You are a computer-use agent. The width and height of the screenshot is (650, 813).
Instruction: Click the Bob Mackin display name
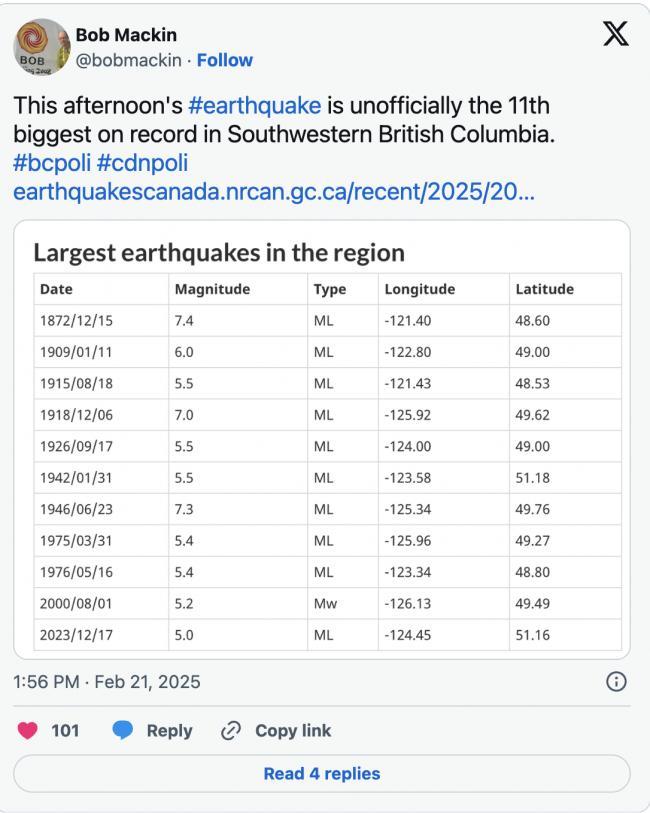[x=126, y=35]
